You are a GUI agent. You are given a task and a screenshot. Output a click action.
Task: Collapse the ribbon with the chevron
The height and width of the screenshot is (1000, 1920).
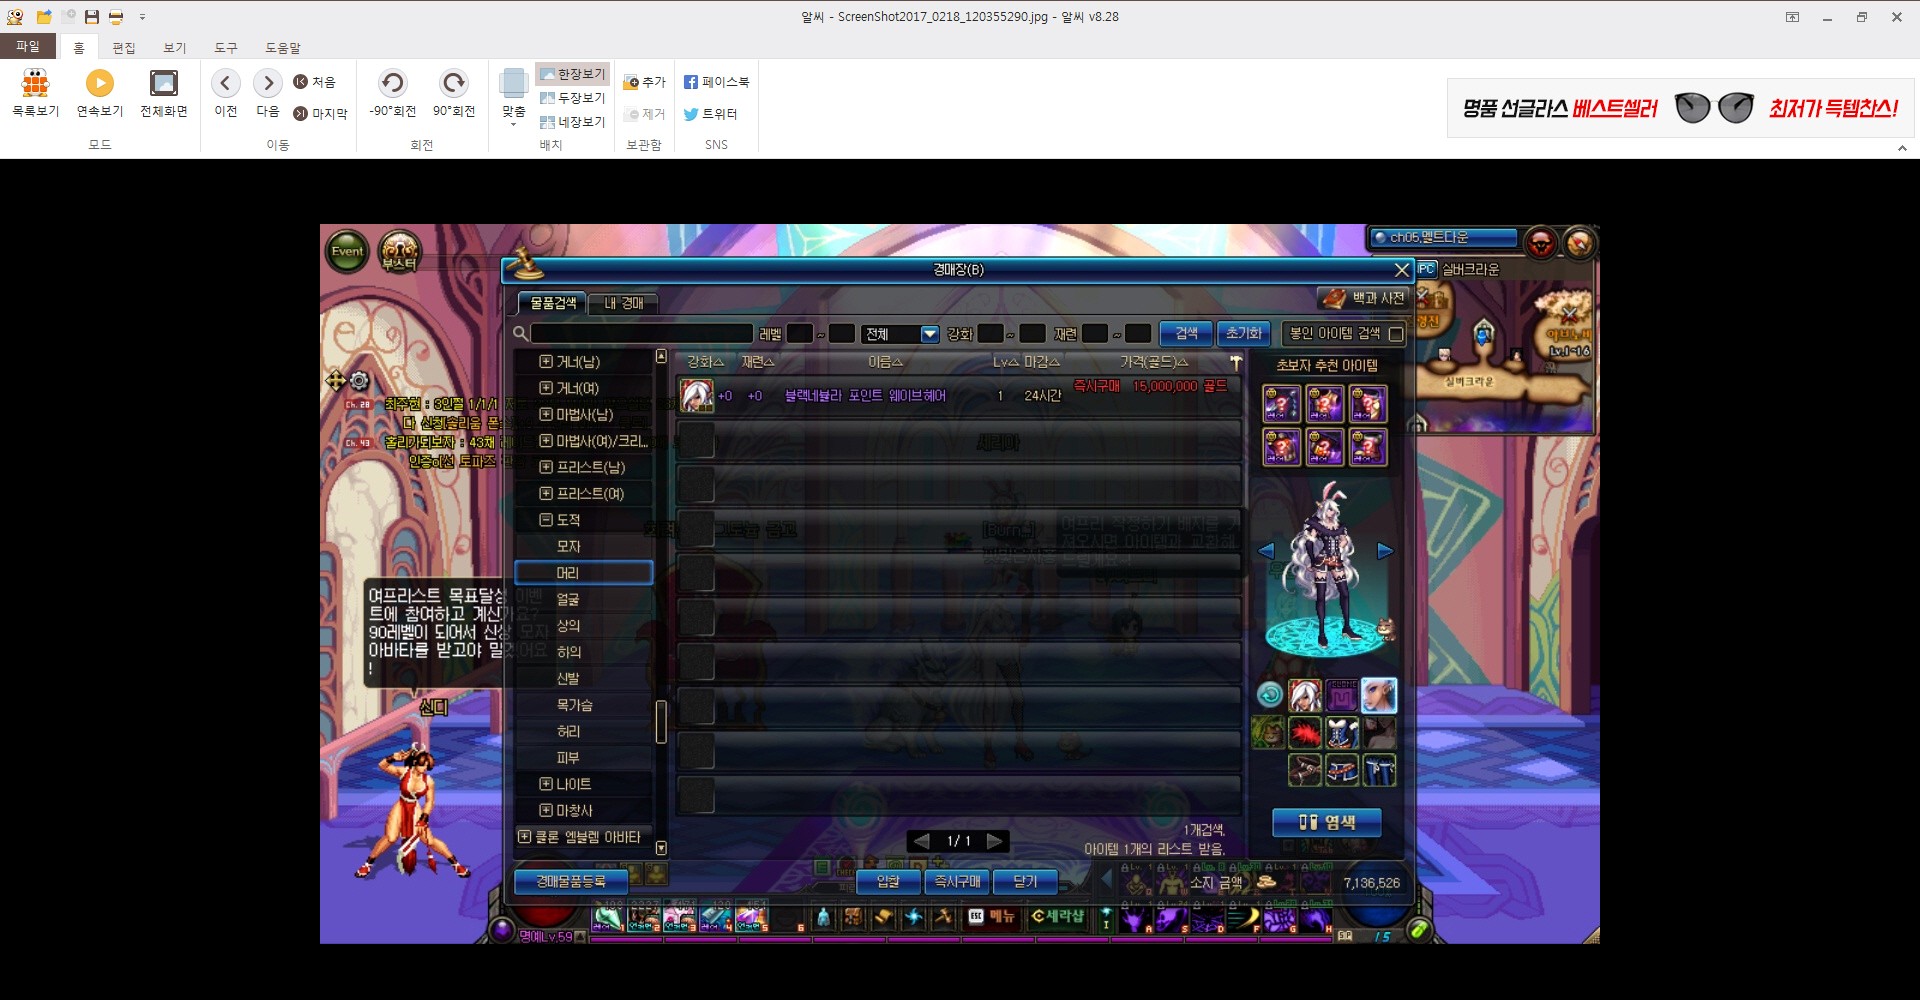1902,148
